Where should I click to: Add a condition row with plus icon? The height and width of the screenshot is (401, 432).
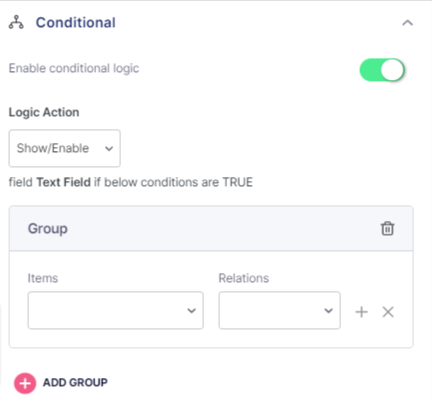[361, 312]
